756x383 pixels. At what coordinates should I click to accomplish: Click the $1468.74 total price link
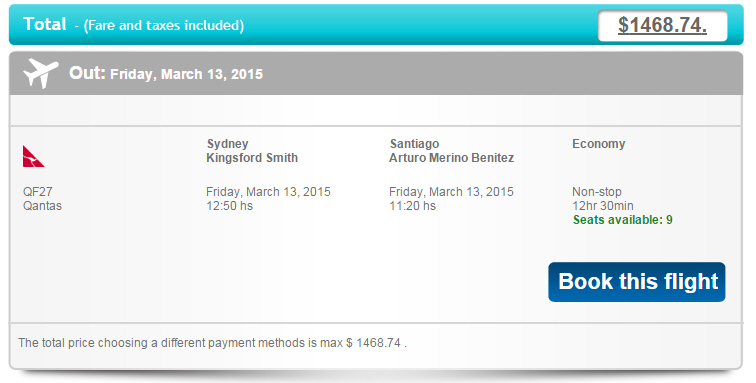662,25
